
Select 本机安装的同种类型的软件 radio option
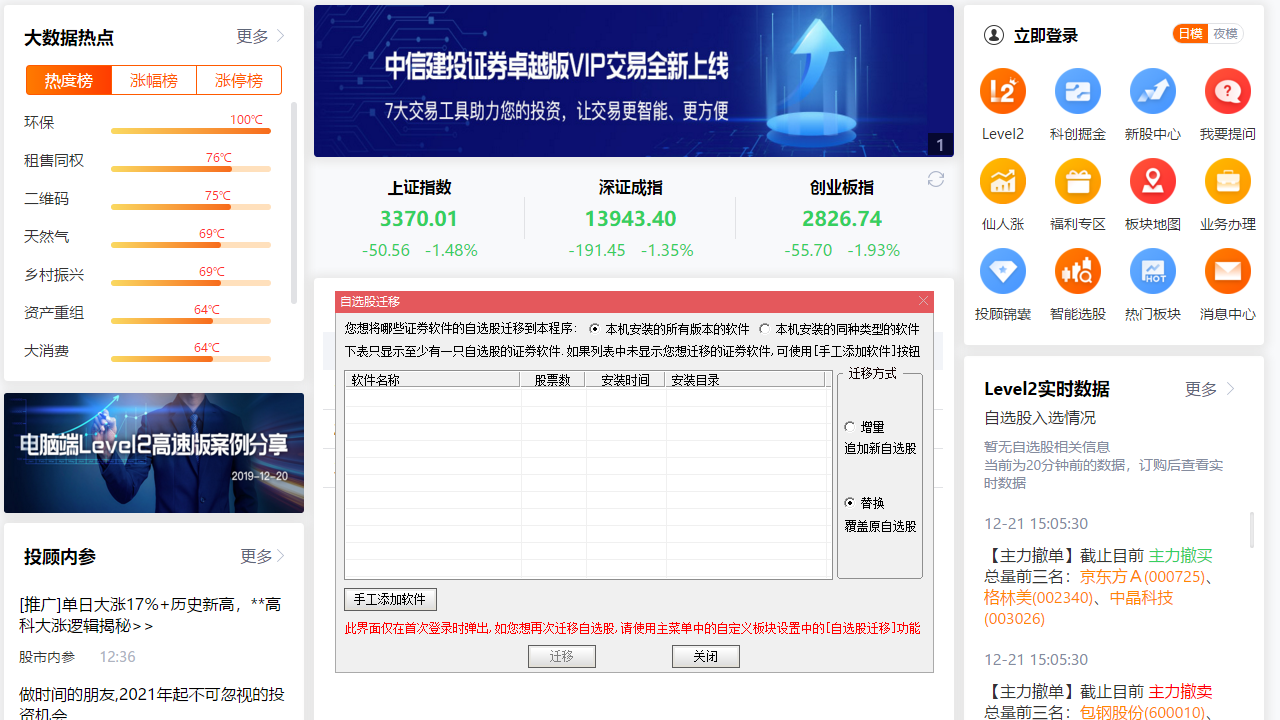click(x=765, y=329)
